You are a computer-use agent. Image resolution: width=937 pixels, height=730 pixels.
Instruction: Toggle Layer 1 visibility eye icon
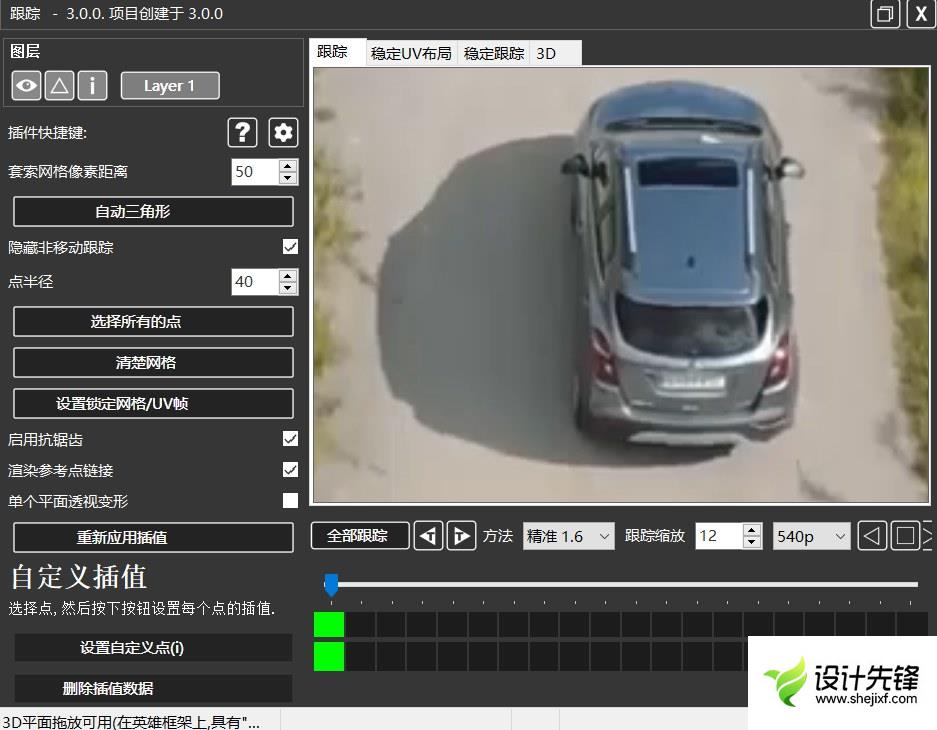click(27, 86)
